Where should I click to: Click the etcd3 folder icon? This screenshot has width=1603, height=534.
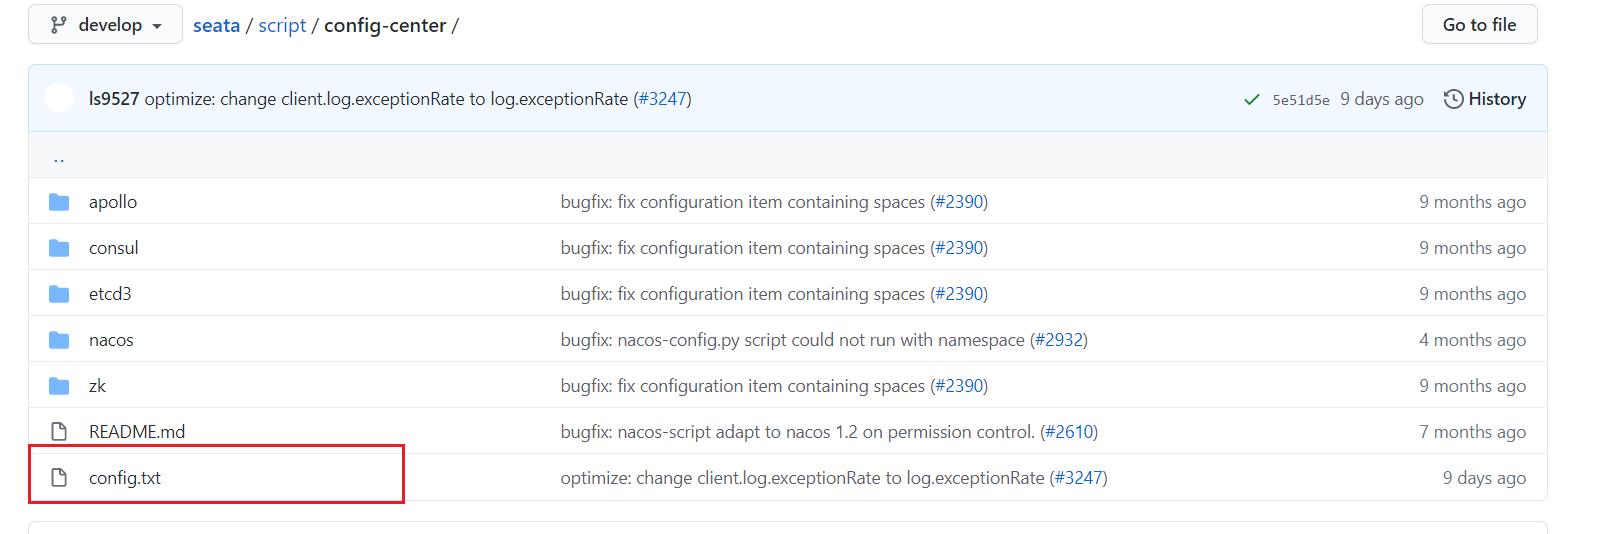point(59,294)
